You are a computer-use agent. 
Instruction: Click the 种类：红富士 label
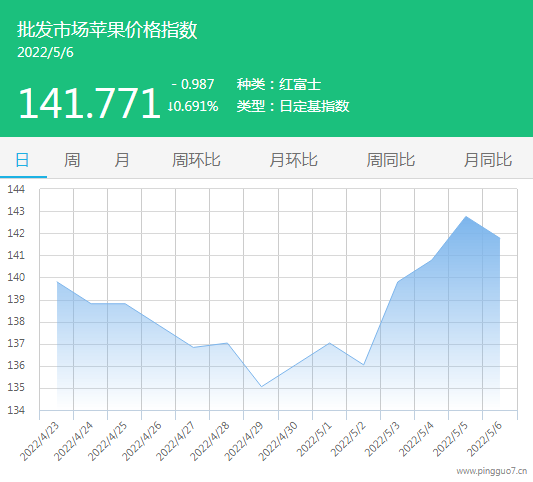click(x=279, y=84)
